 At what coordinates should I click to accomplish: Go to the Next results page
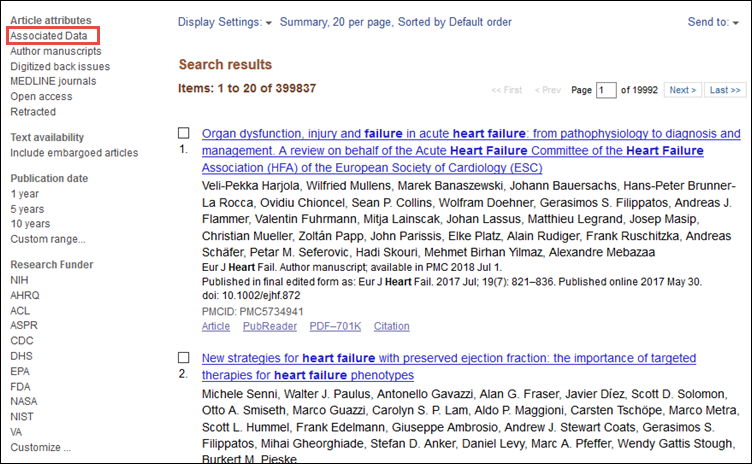pyautogui.click(x=683, y=90)
